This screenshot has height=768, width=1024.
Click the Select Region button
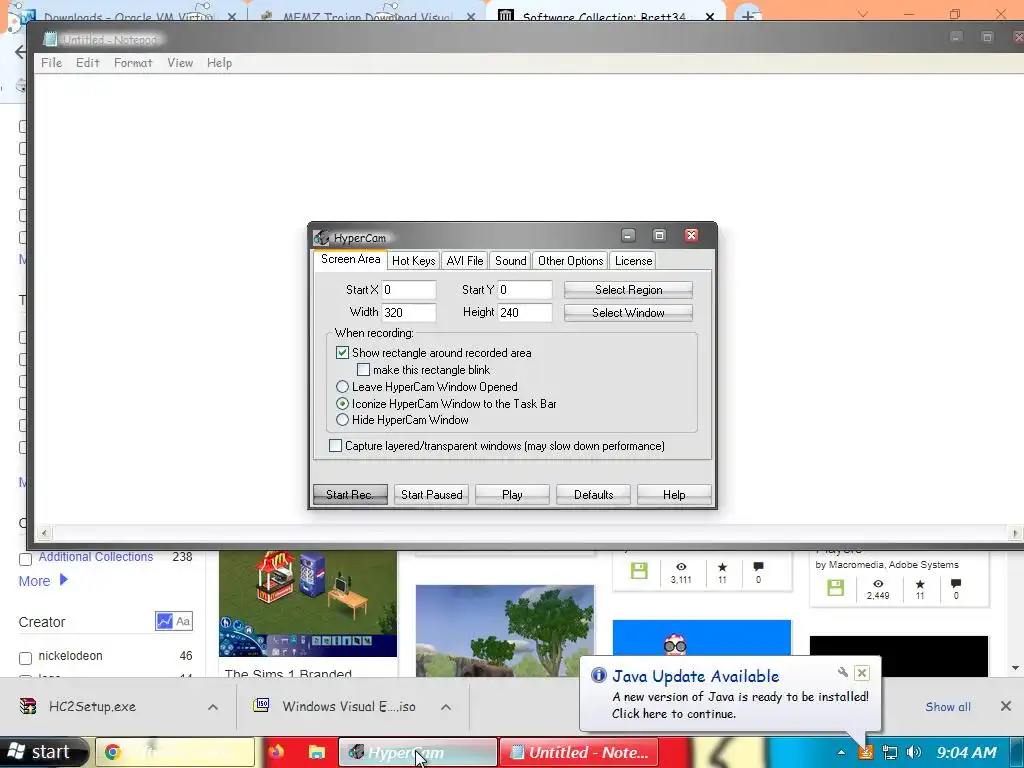[628, 289]
